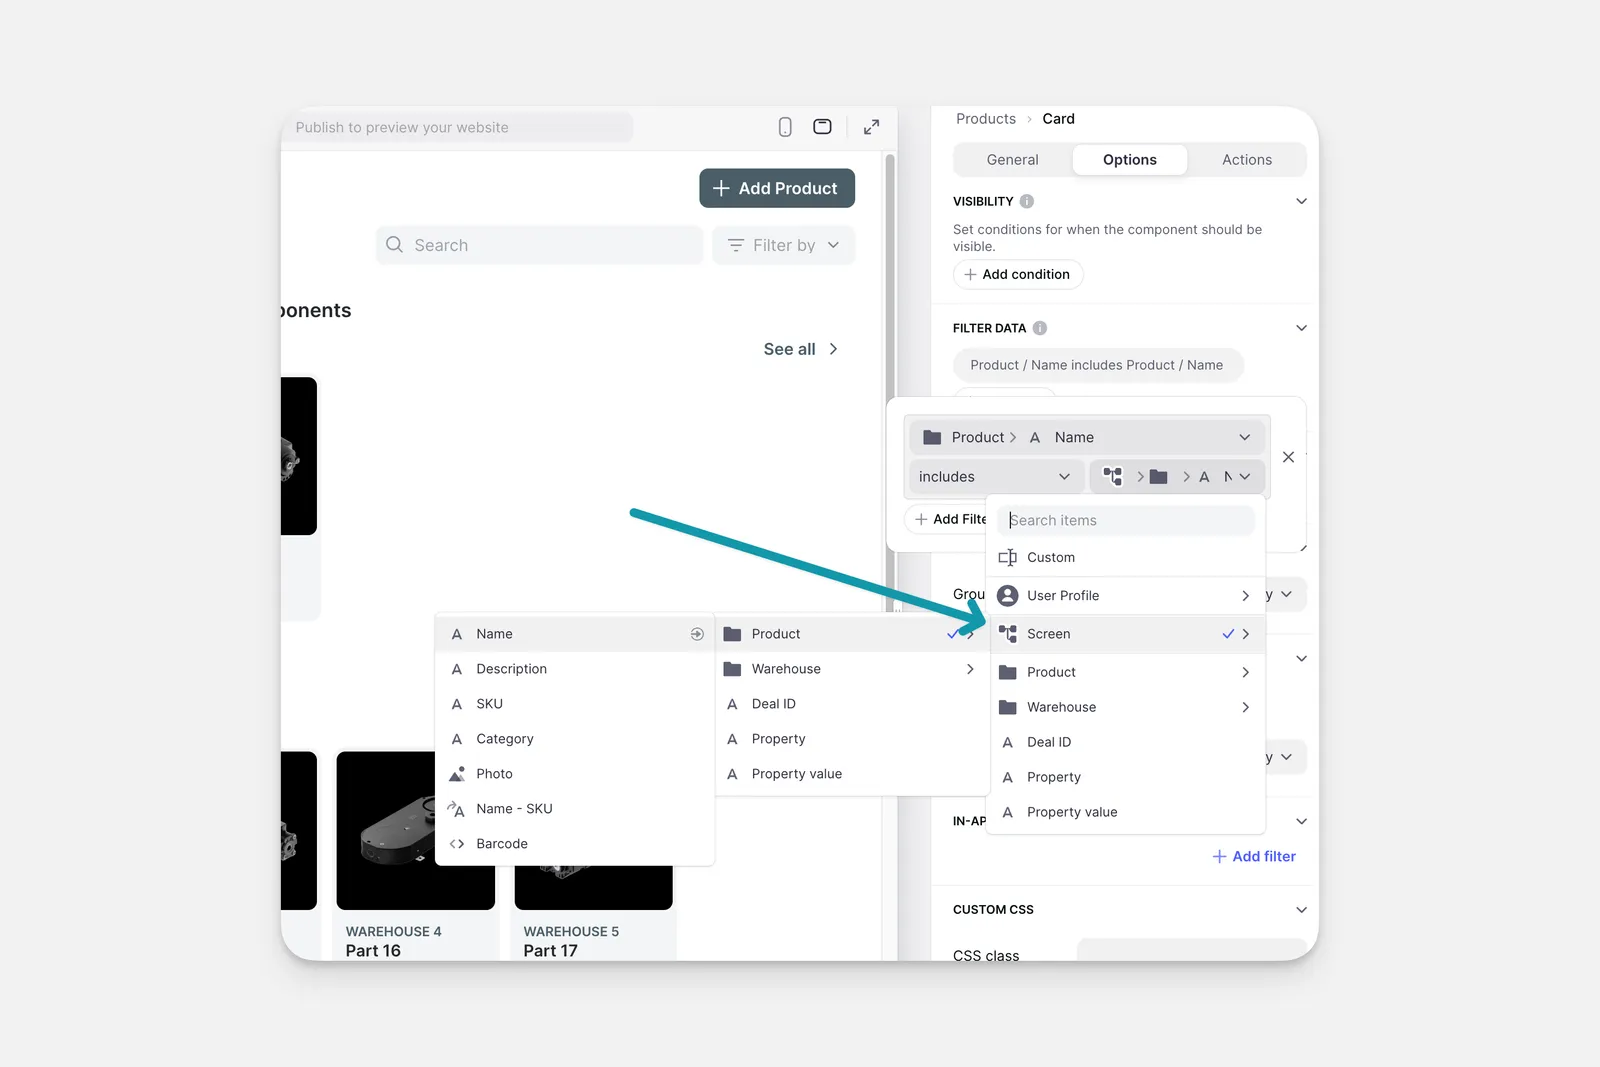Image resolution: width=1600 pixels, height=1067 pixels.
Task: Expand the CUSTOM CSS section
Action: coord(1301,910)
